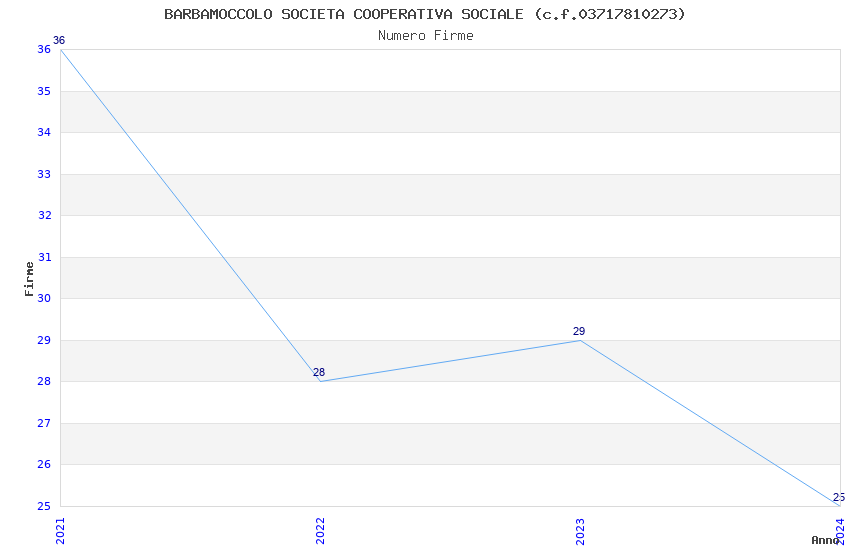Select the y-axis tick 27

coord(44,423)
